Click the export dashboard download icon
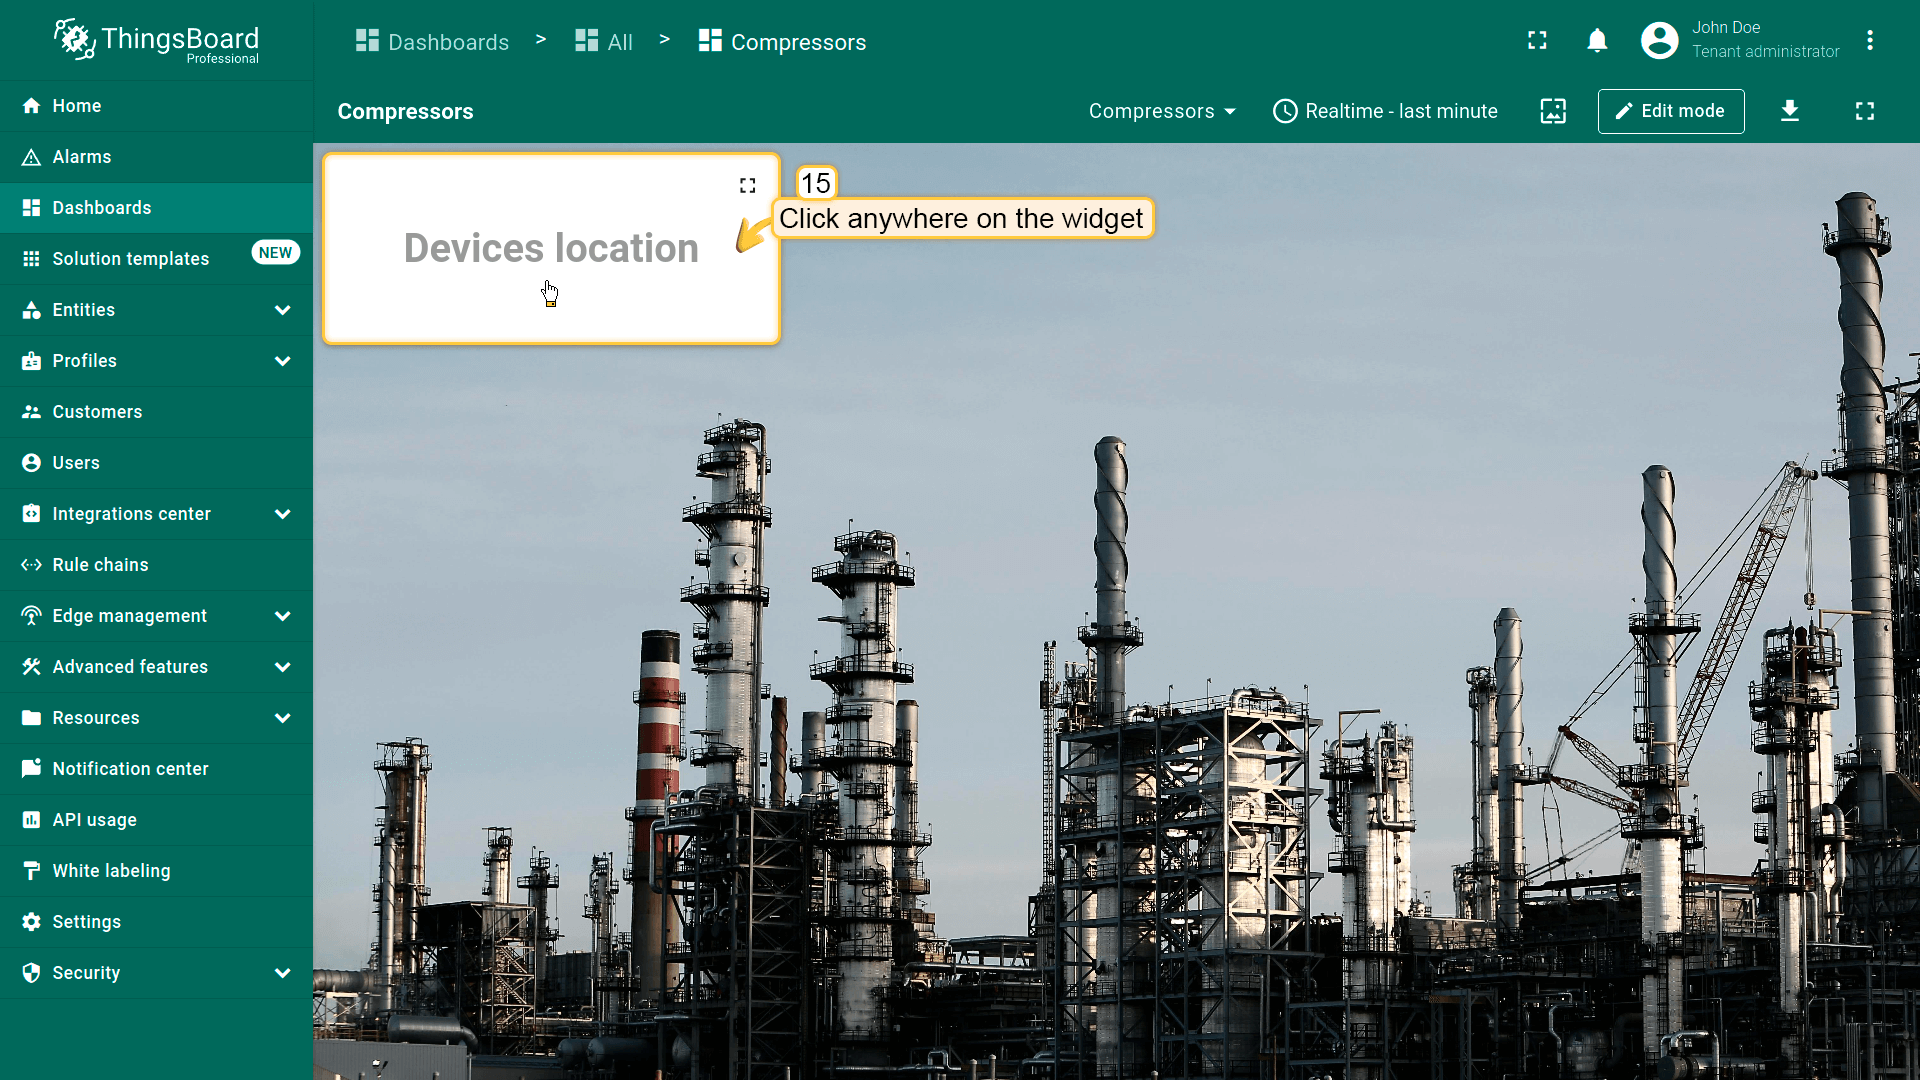The height and width of the screenshot is (1080, 1920). (x=1790, y=111)
